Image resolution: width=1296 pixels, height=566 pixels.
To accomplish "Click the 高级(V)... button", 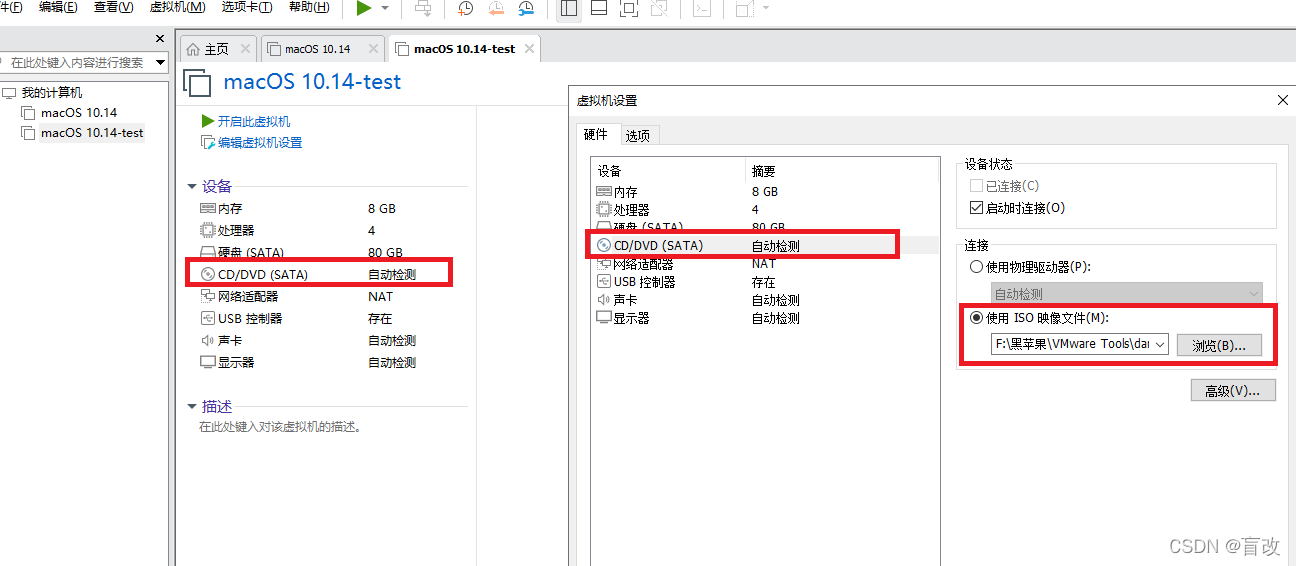I will 1233,390.
